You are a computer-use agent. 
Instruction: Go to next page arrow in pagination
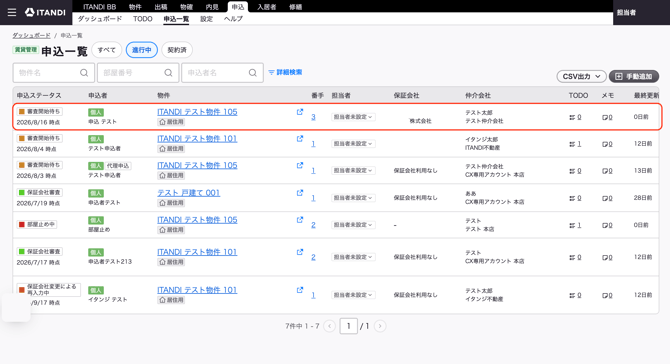[380, 326]
